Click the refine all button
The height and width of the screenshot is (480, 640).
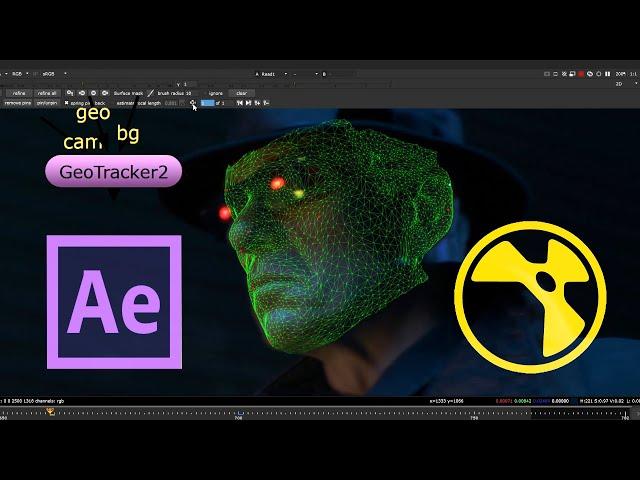coord(47,93)
